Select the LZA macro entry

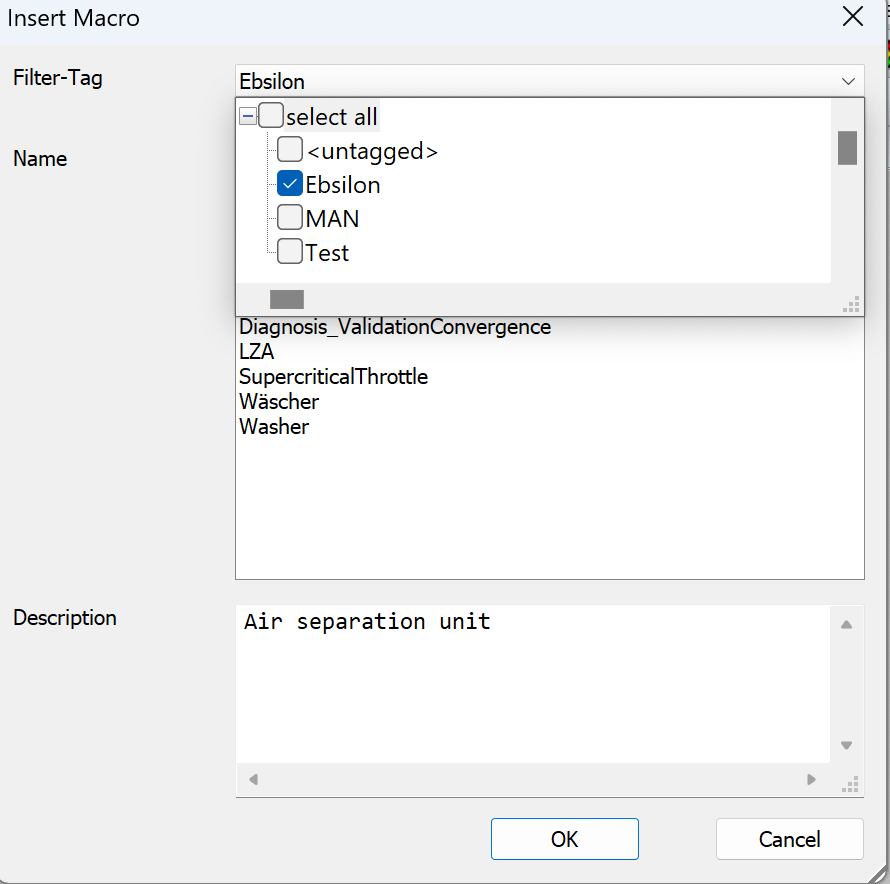pos(257,352)
